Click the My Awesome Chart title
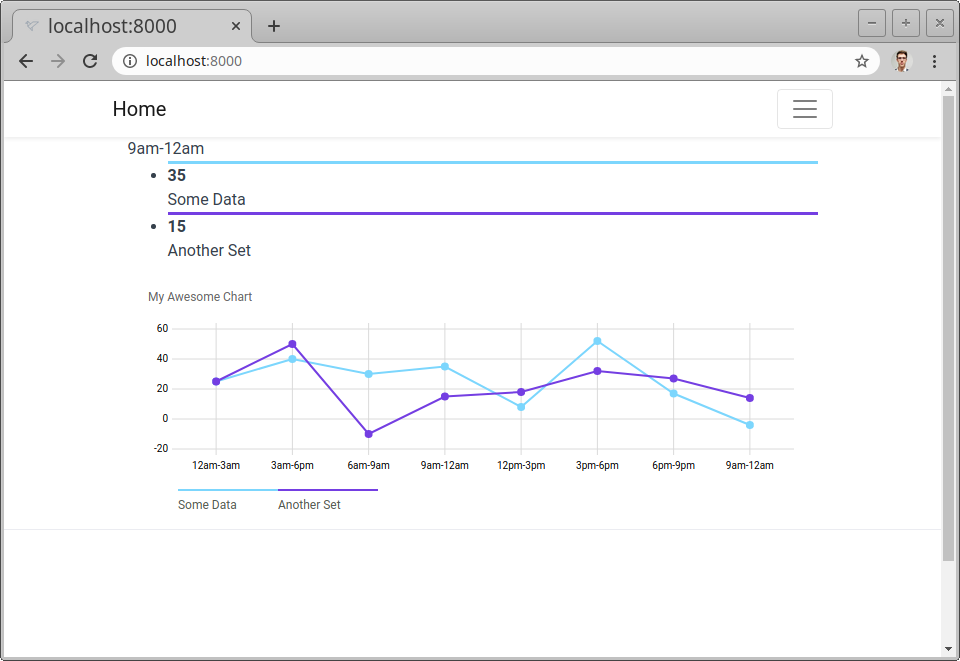 [x=200, y=296]
